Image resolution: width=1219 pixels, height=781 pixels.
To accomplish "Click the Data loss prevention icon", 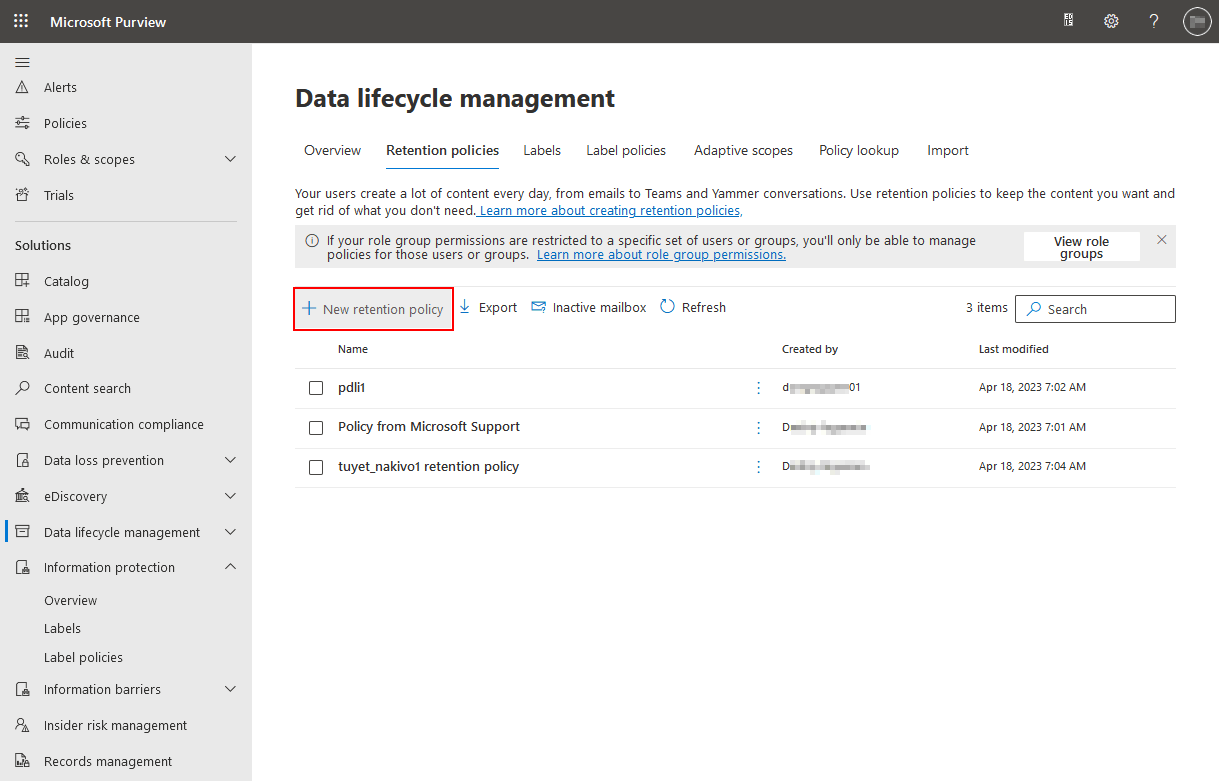I will pyautogui.click(x=22, y=460).
